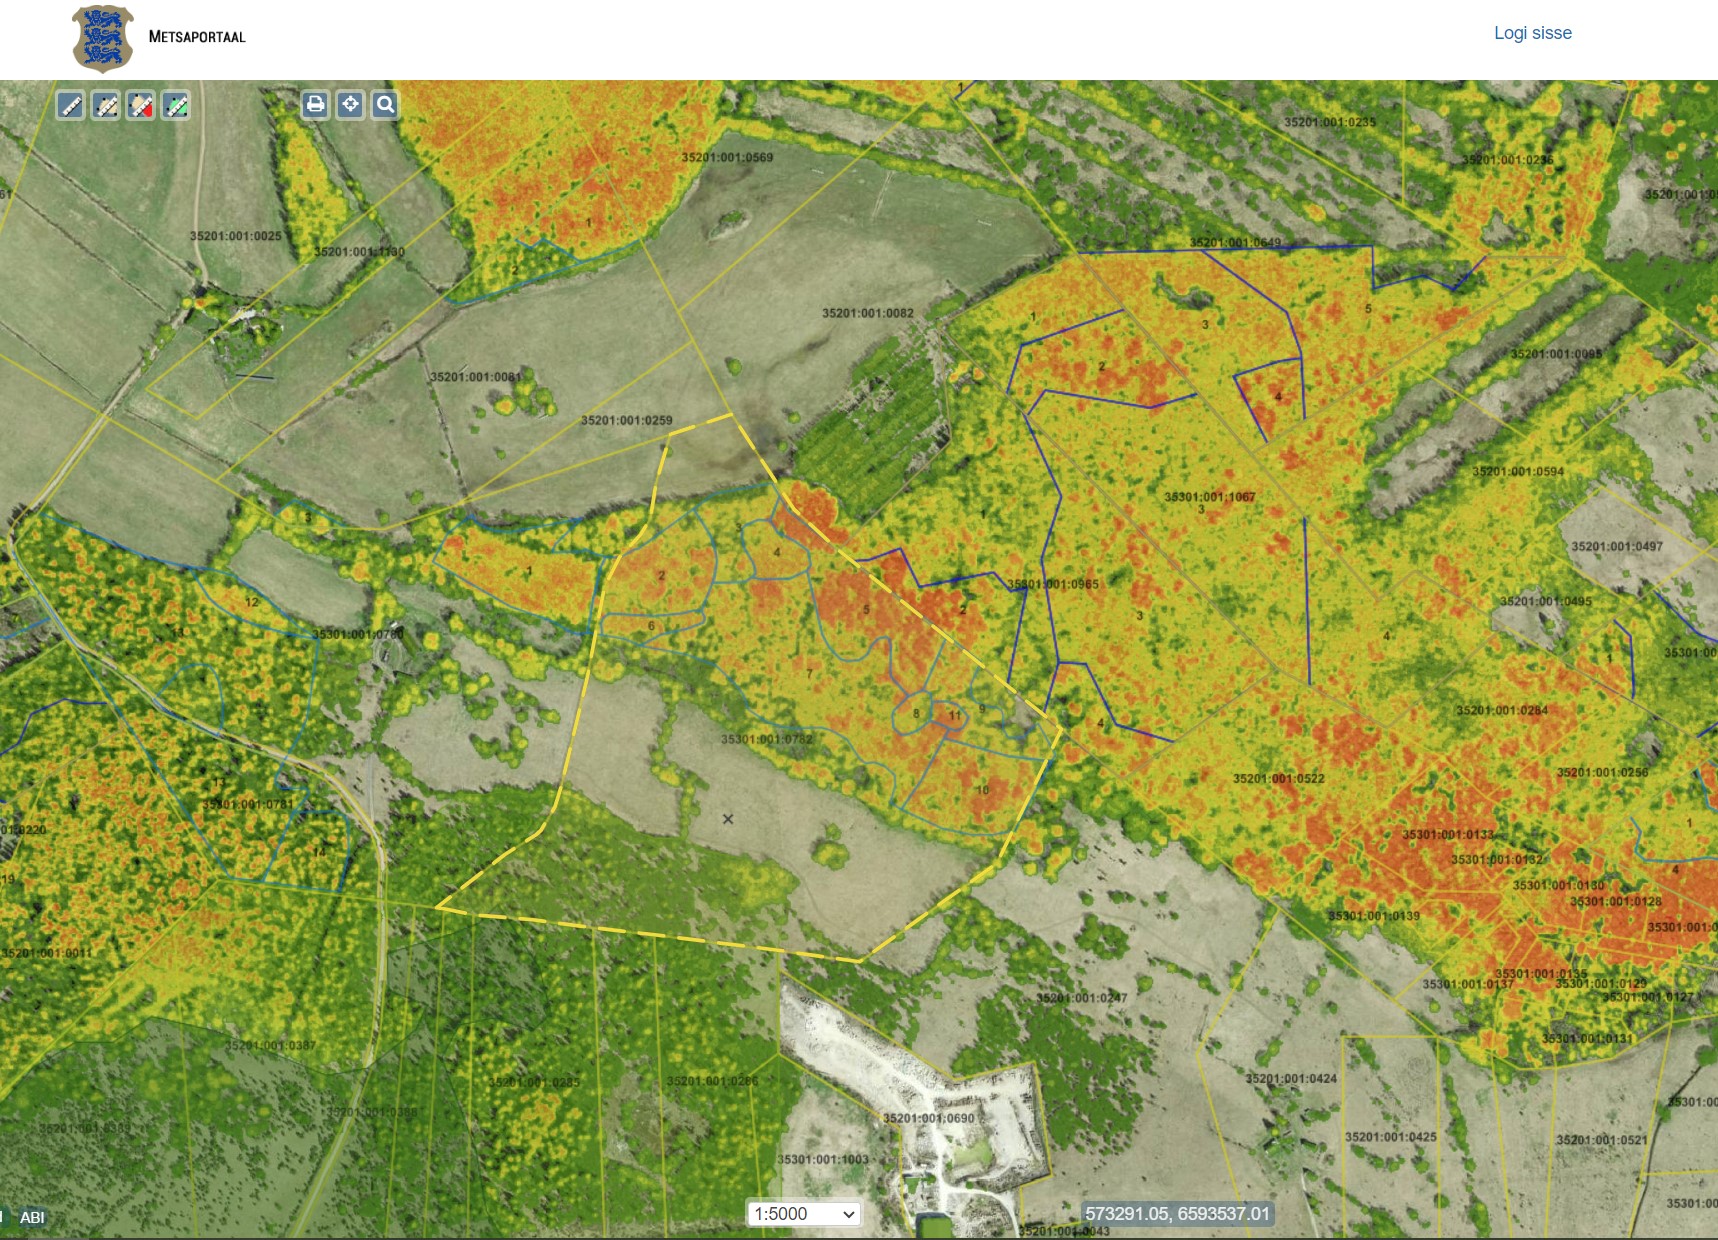Image resolution: width=1718 pixels, height=1240 pixels.
Task: Open the 1:5000 map scale dropdown
Action: tap(804, 1214)
